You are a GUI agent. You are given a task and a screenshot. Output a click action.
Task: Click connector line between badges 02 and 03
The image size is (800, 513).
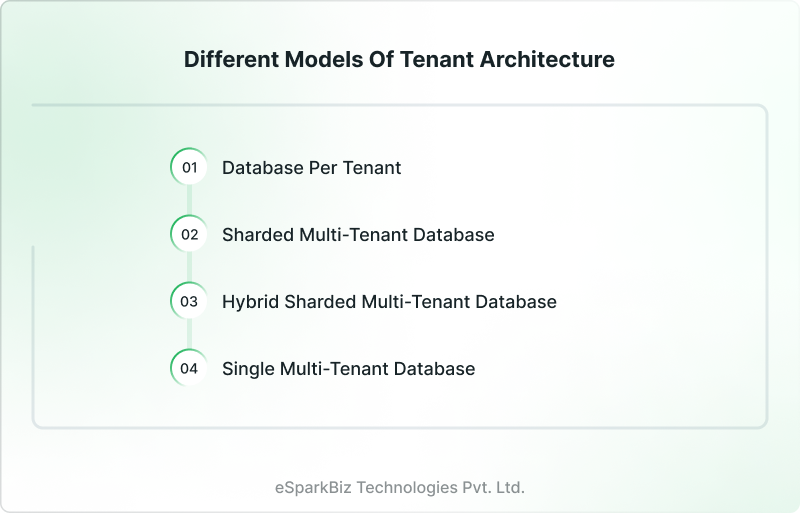click(189, 268)
